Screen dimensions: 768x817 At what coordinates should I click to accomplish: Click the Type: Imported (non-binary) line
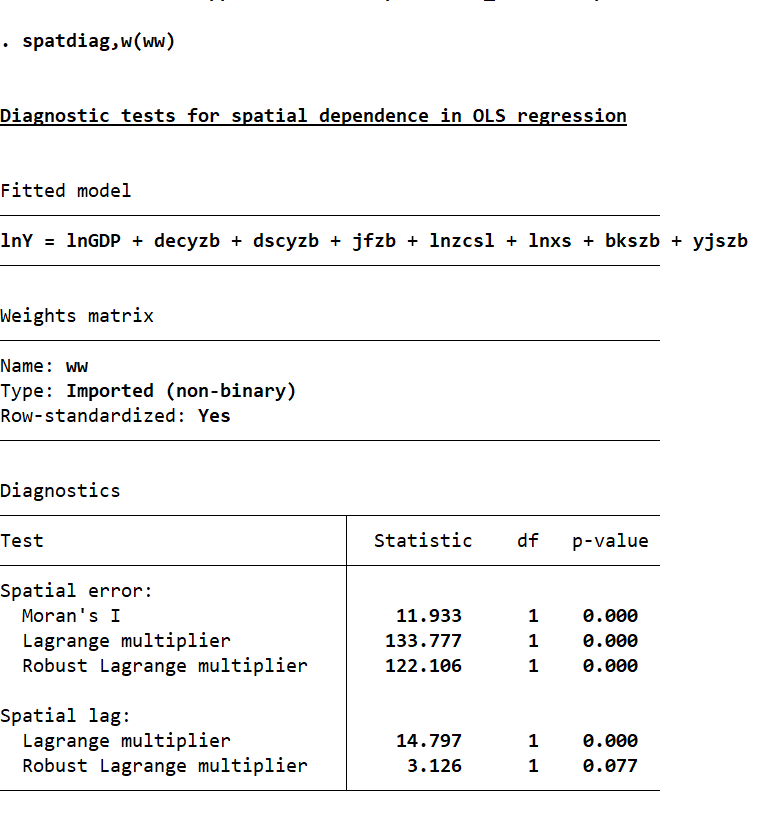(148, 390)
